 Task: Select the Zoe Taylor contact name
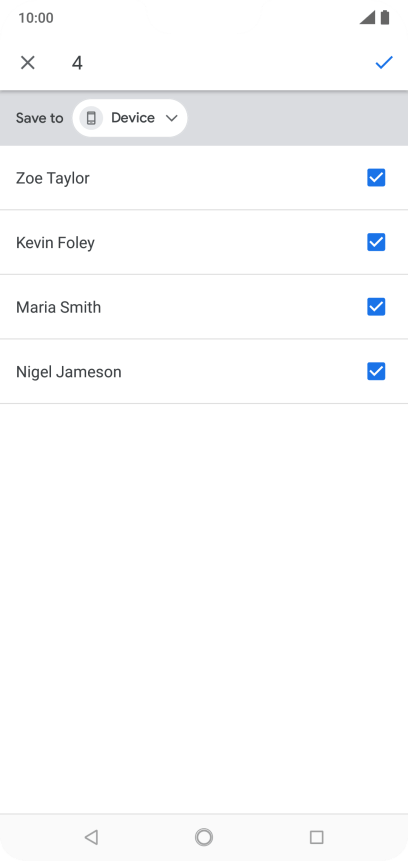pos(53,178)
